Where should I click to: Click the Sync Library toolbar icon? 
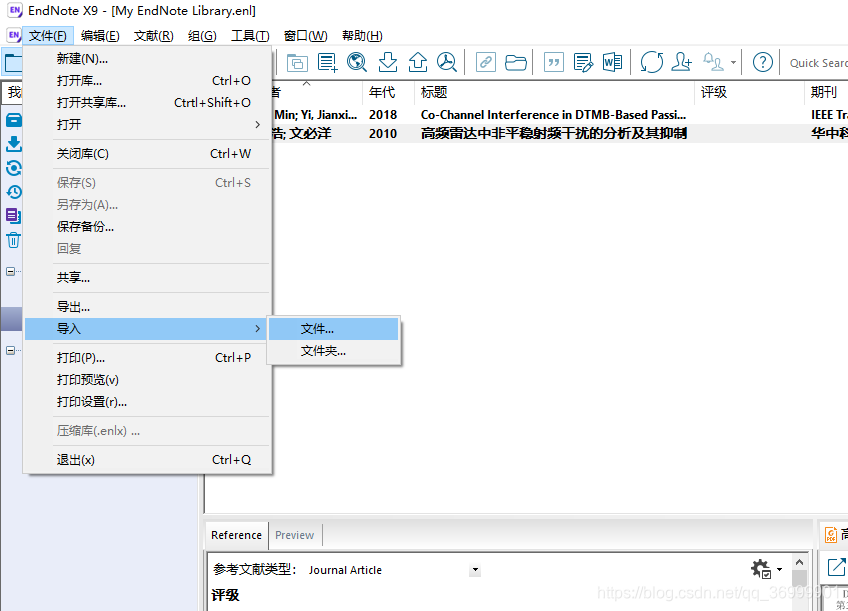click(652, 62)
